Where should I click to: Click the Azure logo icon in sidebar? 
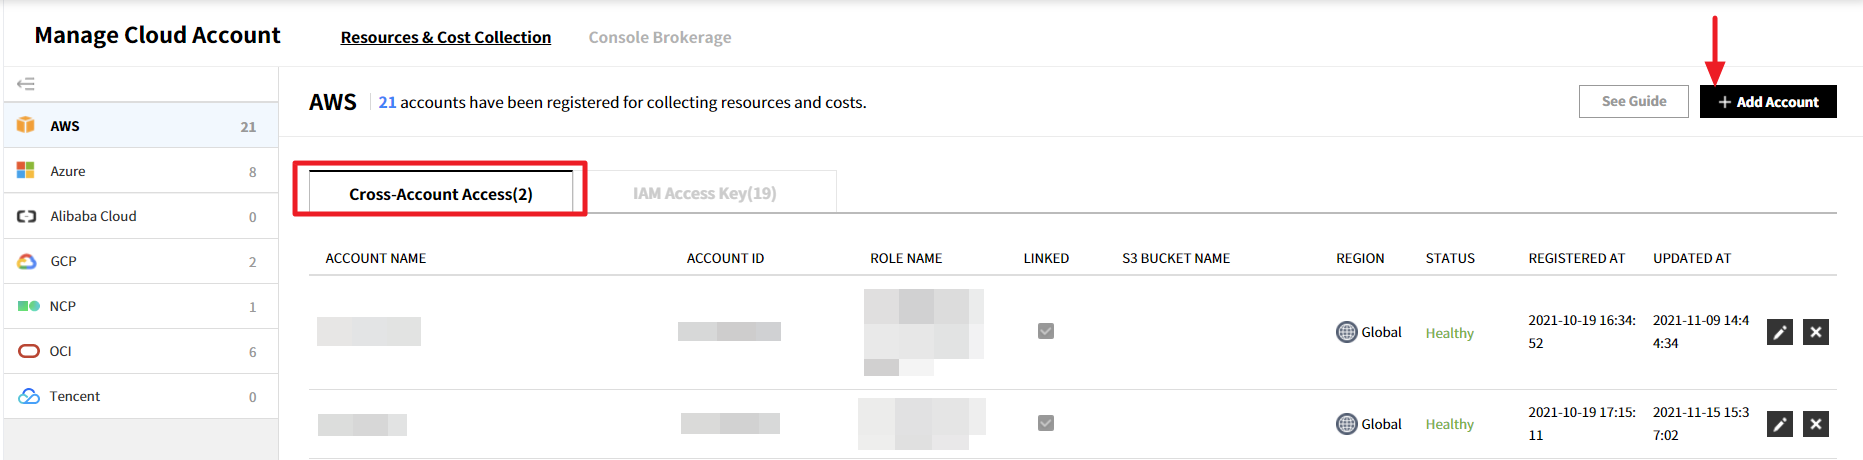(26, 171)
